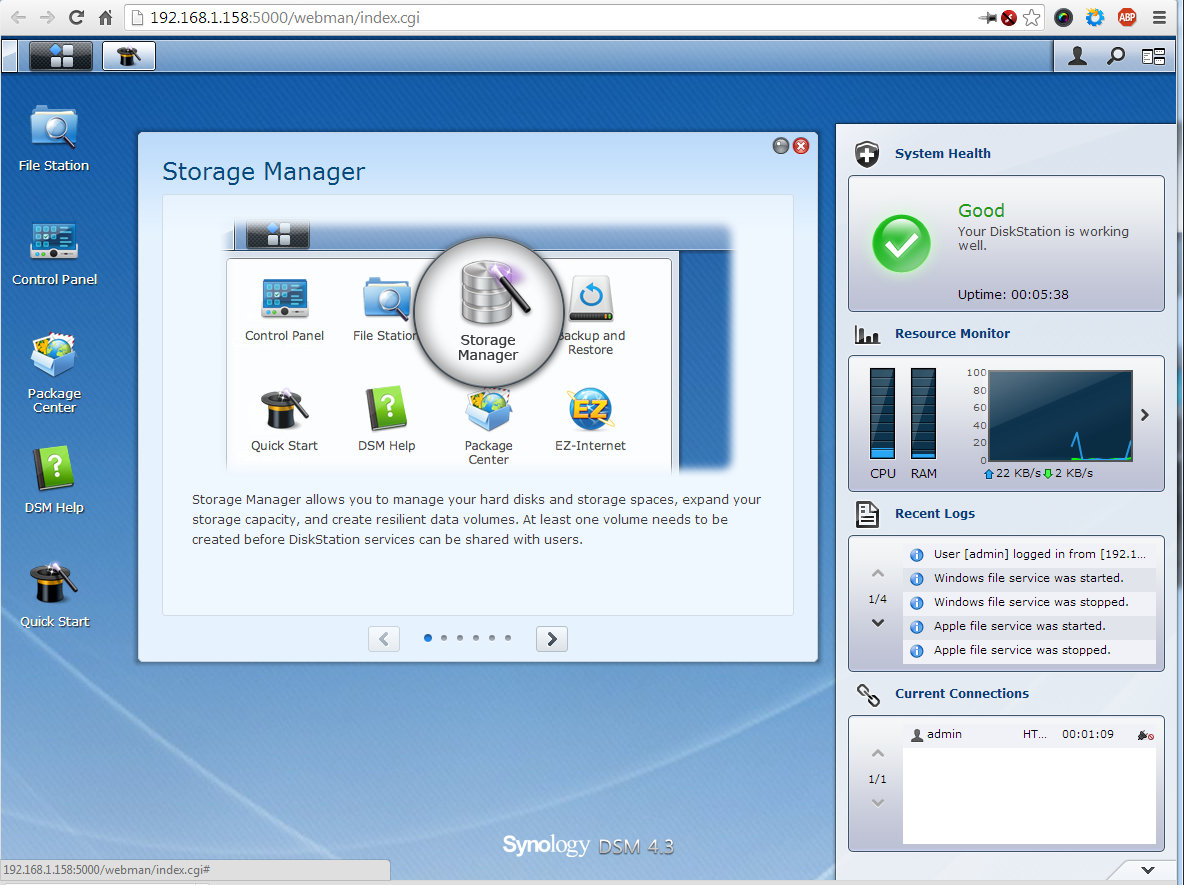This screenshot has width=1184, height=885.
Task: Page up in Recent Logs
Action: tap(877, 574)
